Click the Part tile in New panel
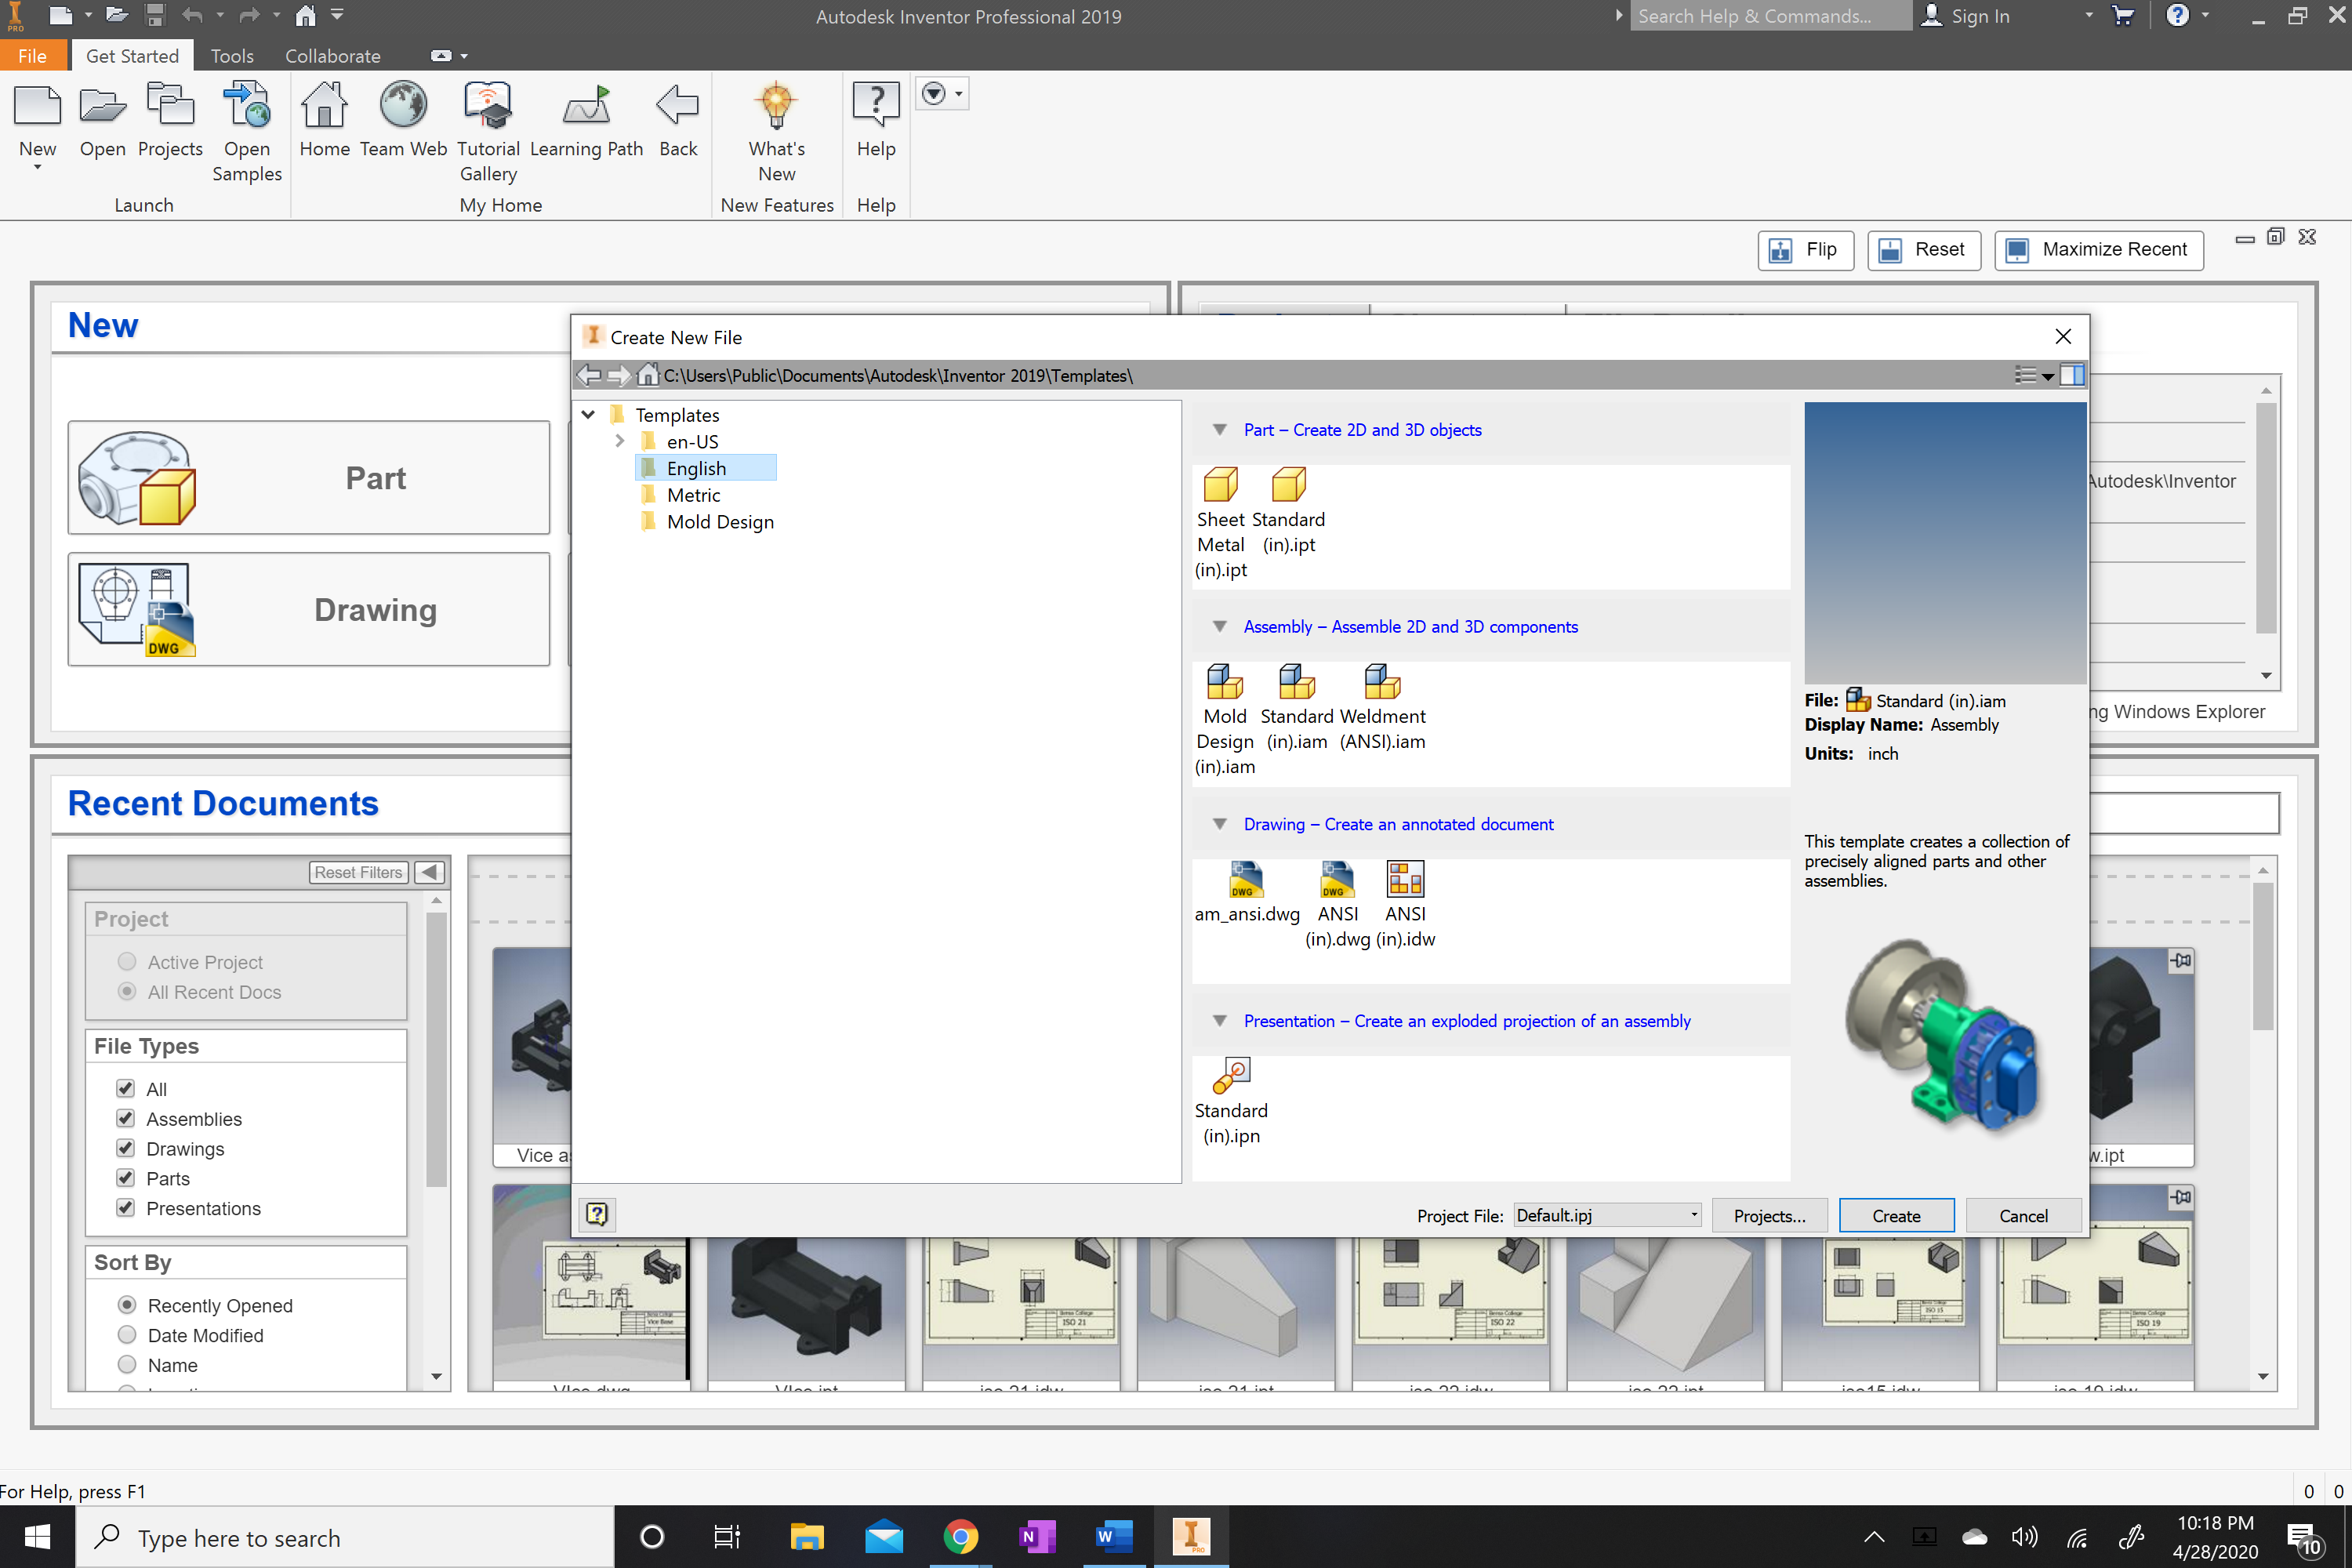The width and height of the screenshot is (2352, 1568). (x=308, y=478)
